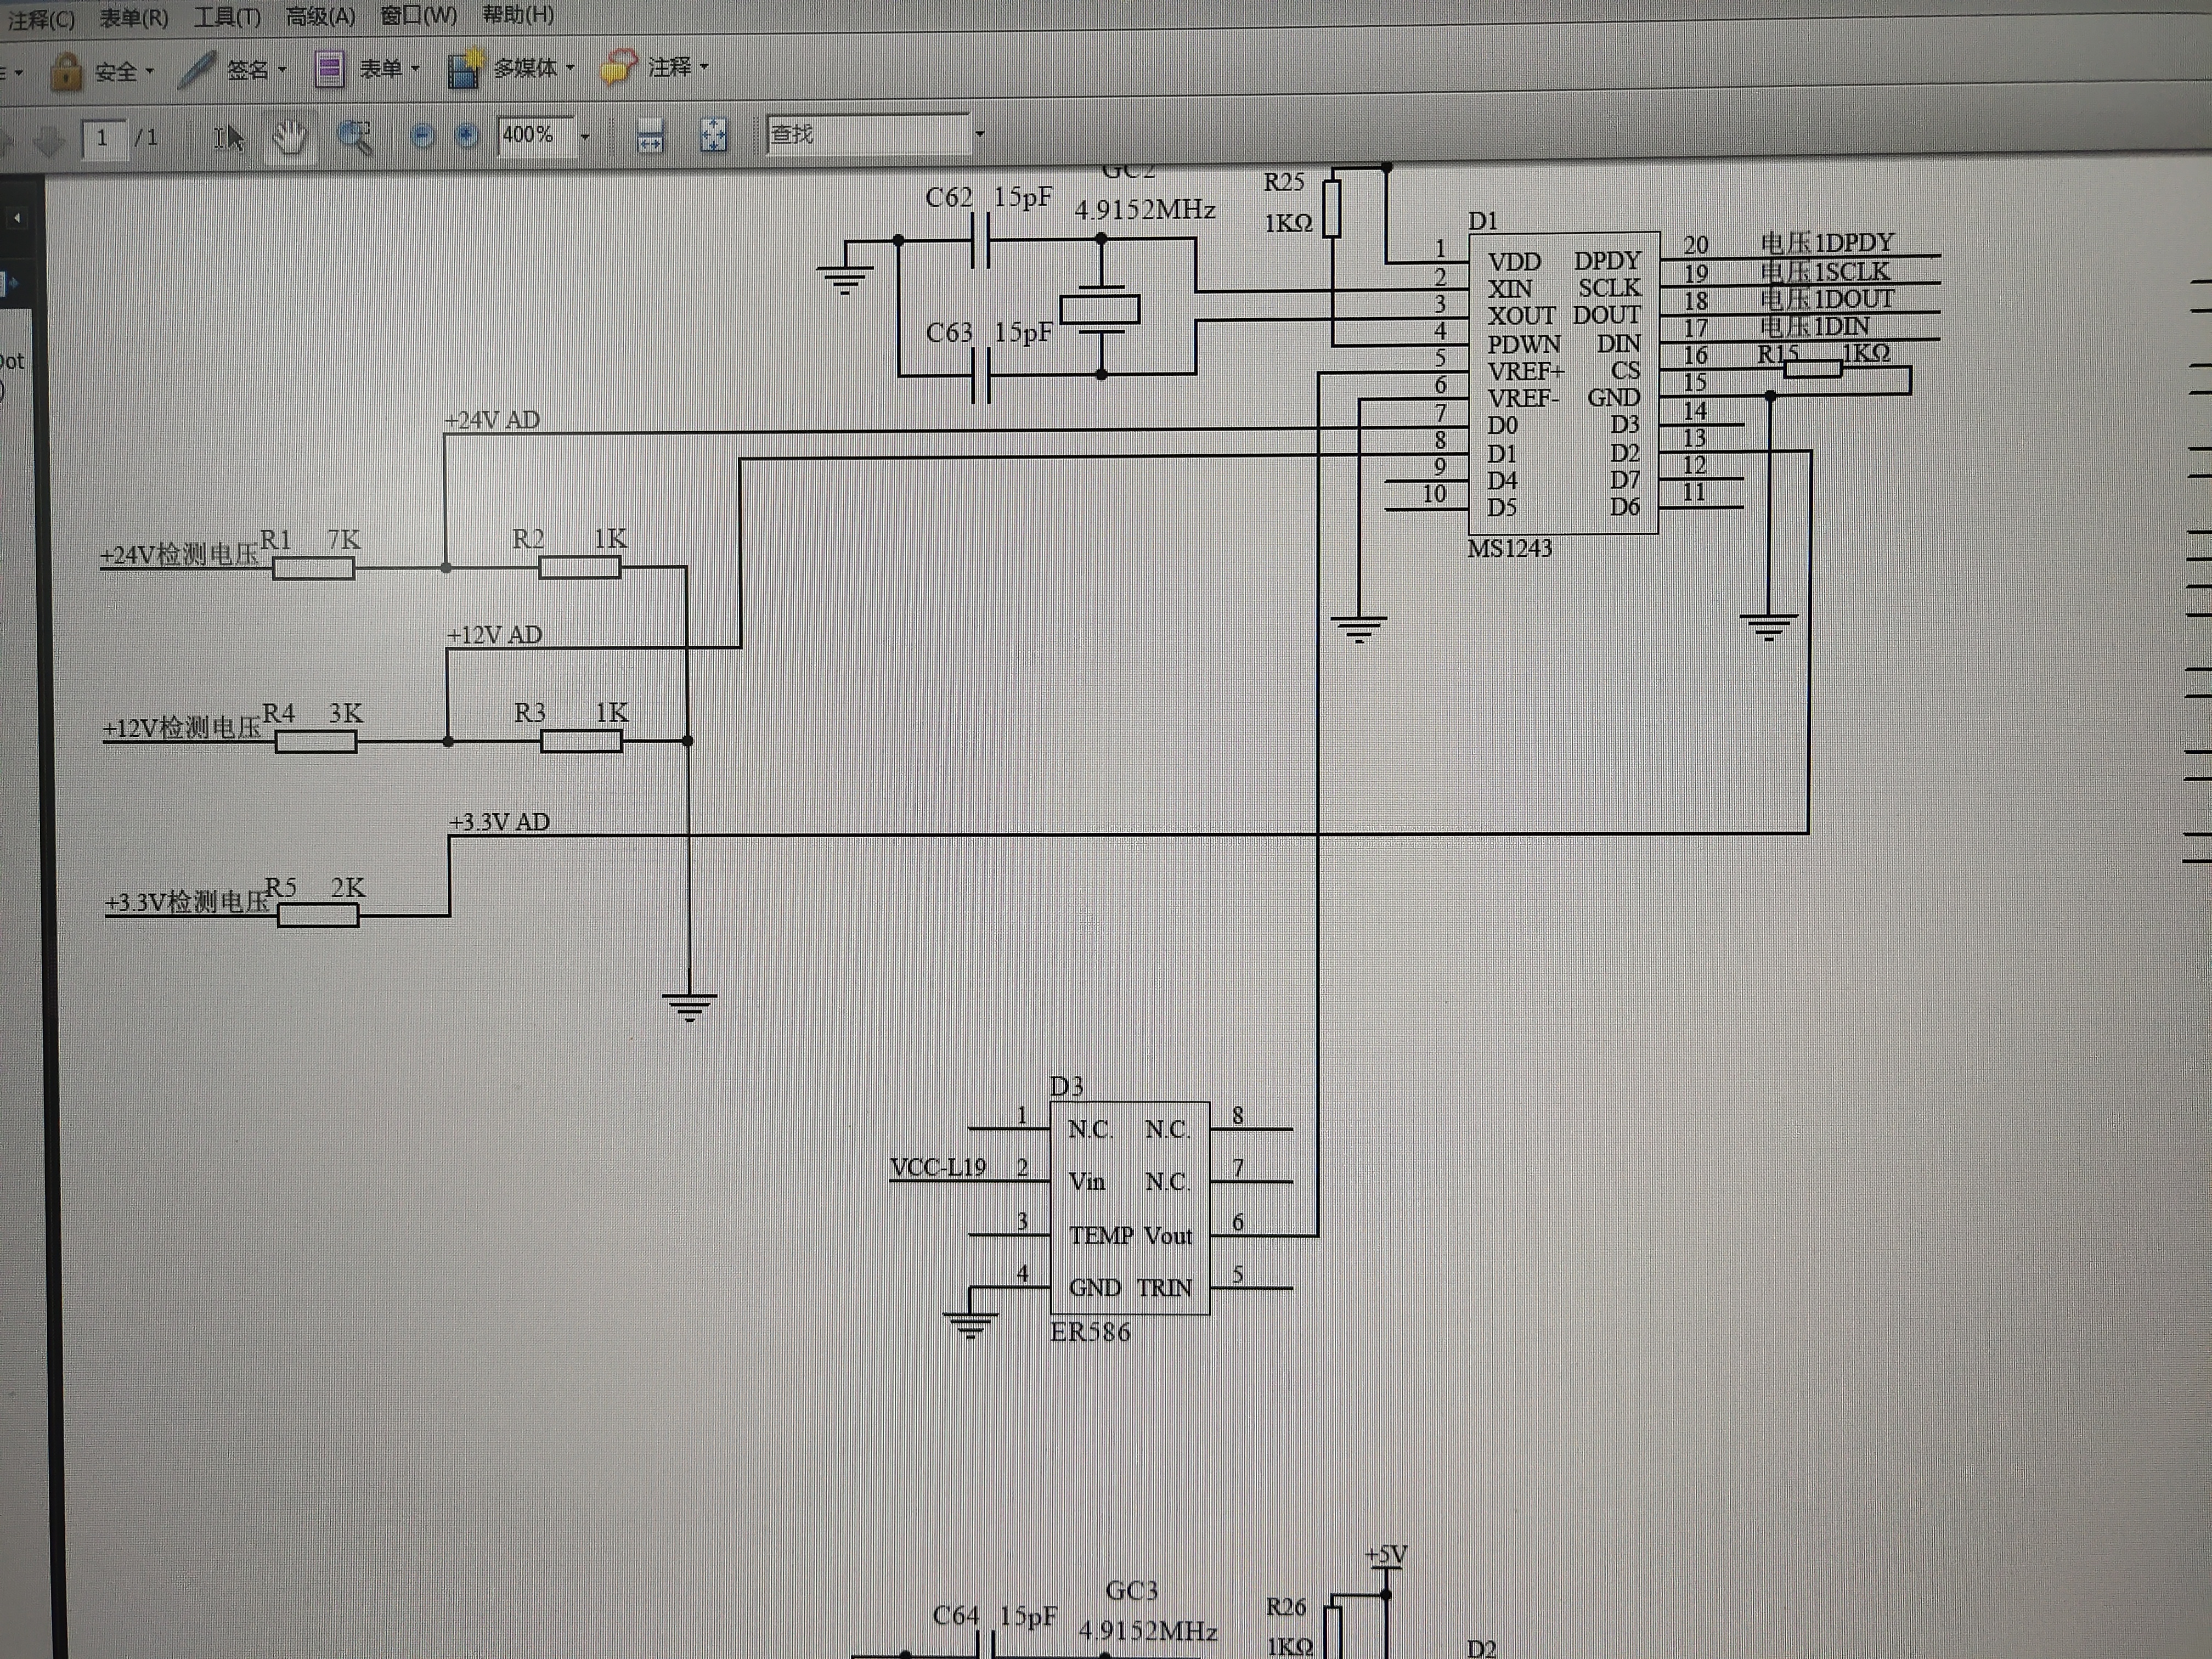Screen dimensions: 2212x1659
Task: Open the 帮助(H) menu
Action: point(517,14)
